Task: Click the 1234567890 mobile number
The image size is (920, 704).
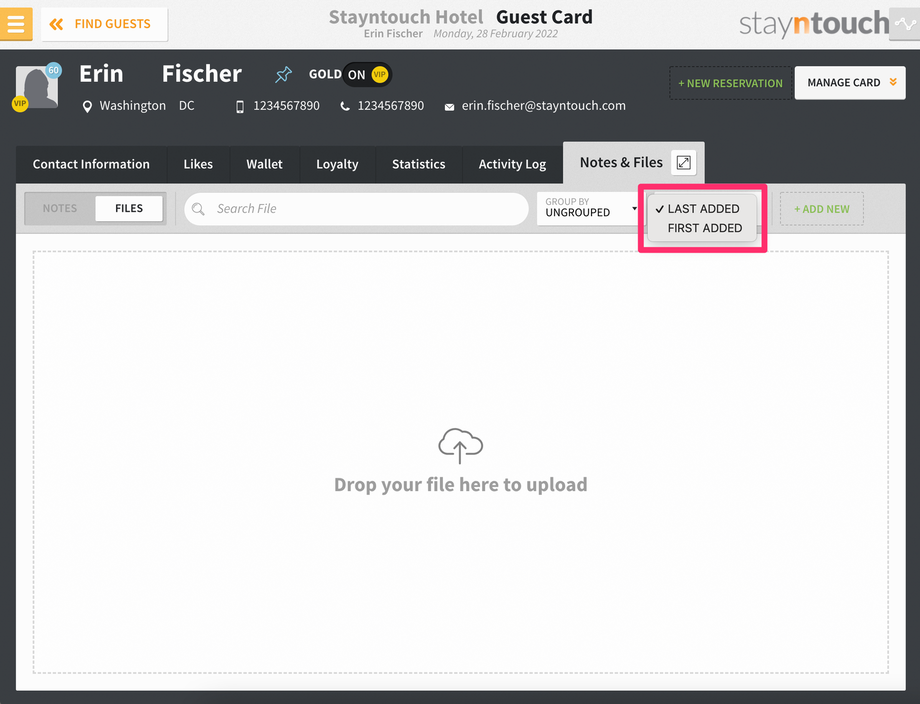Action: click(x=286, y=106)
